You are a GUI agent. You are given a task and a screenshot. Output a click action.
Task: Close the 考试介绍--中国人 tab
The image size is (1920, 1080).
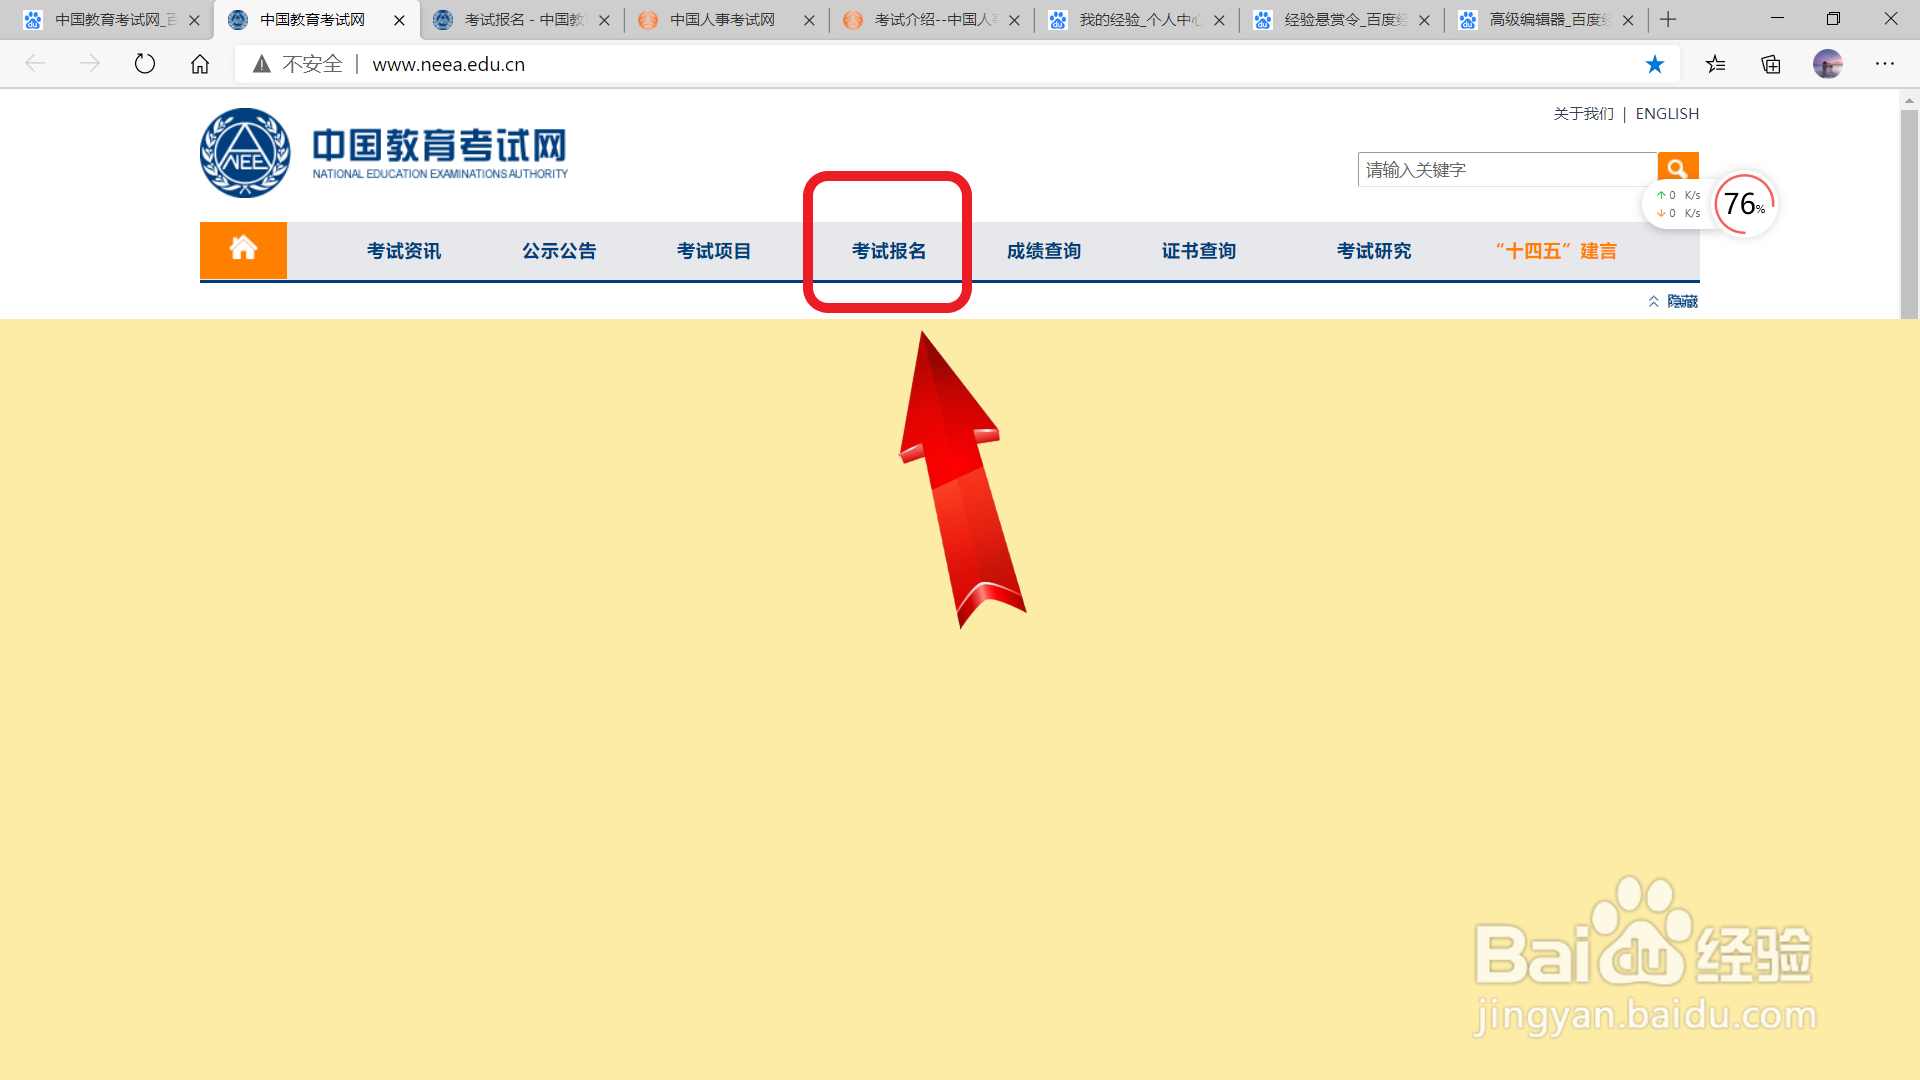(x=1014, y=20)
